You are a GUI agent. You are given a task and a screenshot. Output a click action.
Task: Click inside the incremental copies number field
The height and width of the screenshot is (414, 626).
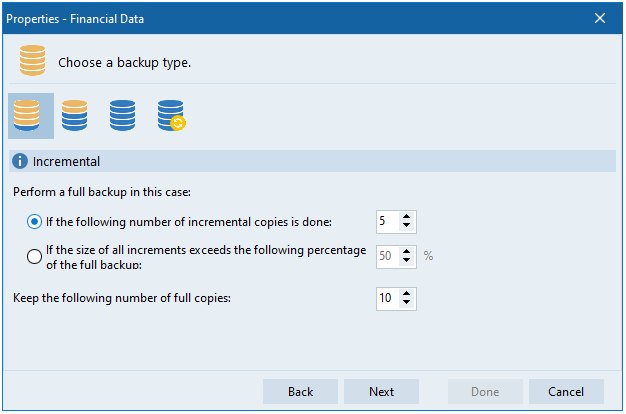pyautogui.click(x=387, y=222)
